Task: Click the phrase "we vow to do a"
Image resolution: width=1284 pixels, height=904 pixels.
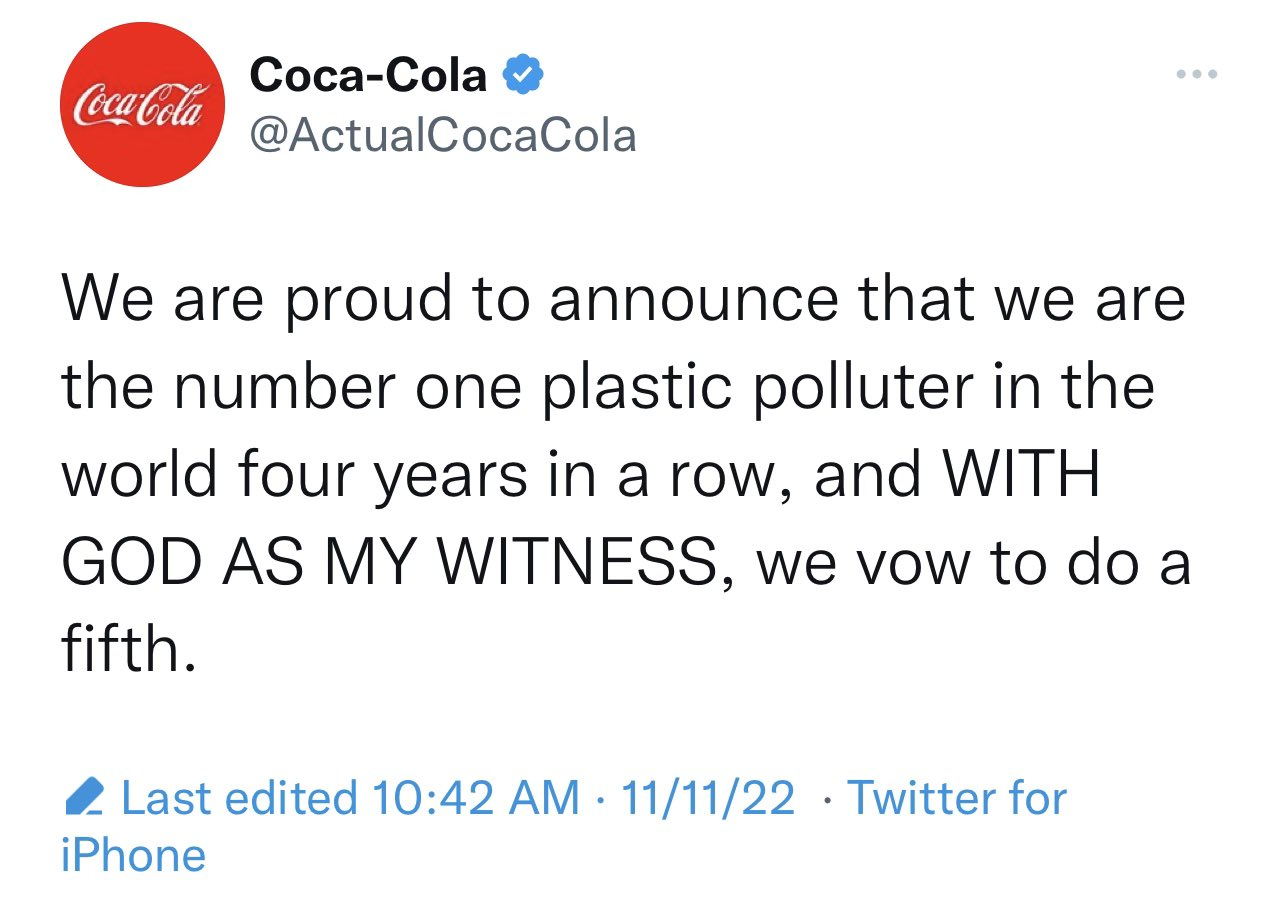Action: 974,563
